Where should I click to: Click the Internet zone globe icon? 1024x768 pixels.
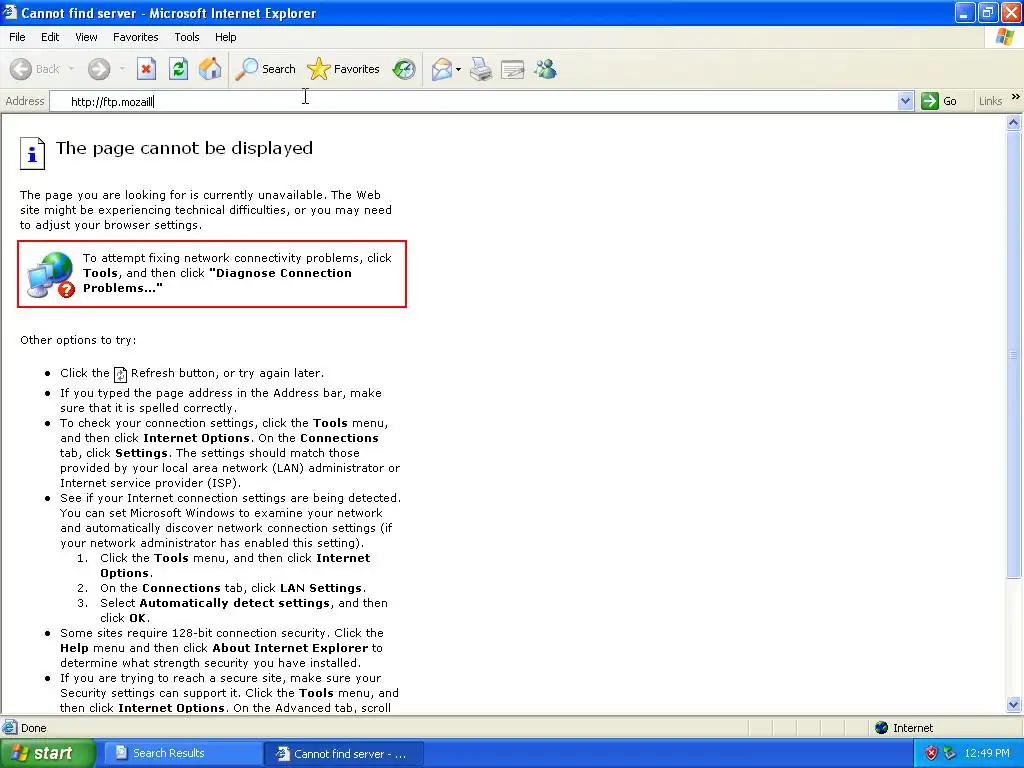click(x=882, y=728)
